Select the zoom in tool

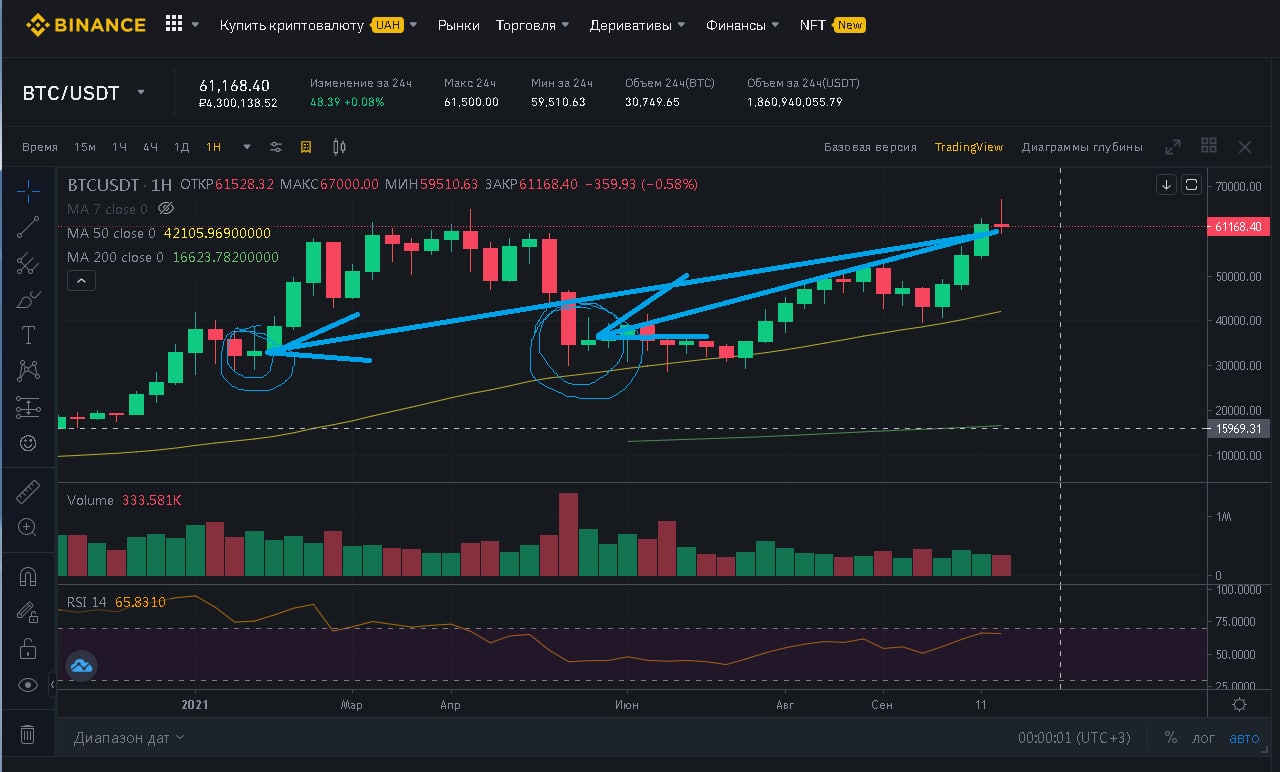point(28,527)
